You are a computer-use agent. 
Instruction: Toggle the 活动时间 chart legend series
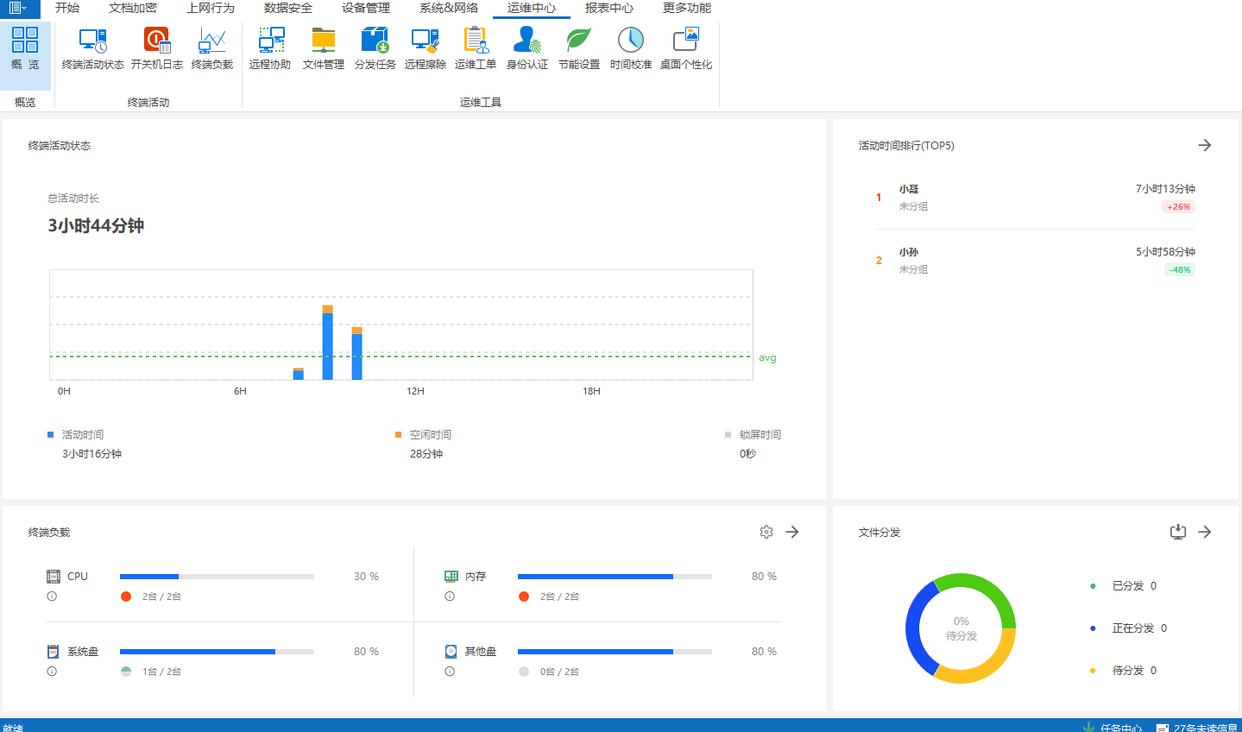[82, 435]
